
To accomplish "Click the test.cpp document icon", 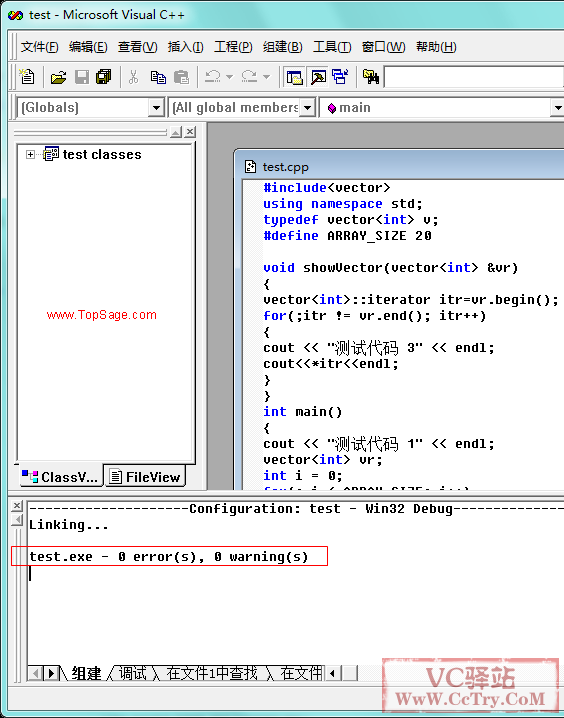I will [x=250, y=167].
